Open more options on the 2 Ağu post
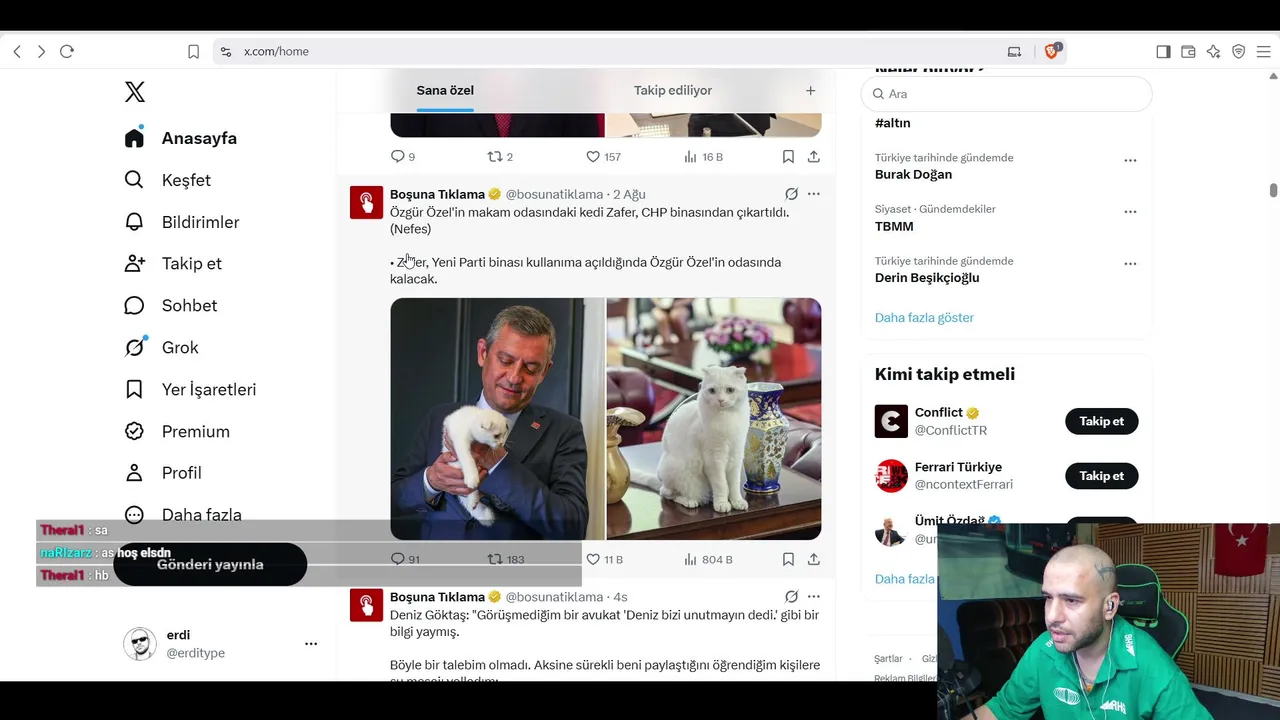 tap(814, 194)
